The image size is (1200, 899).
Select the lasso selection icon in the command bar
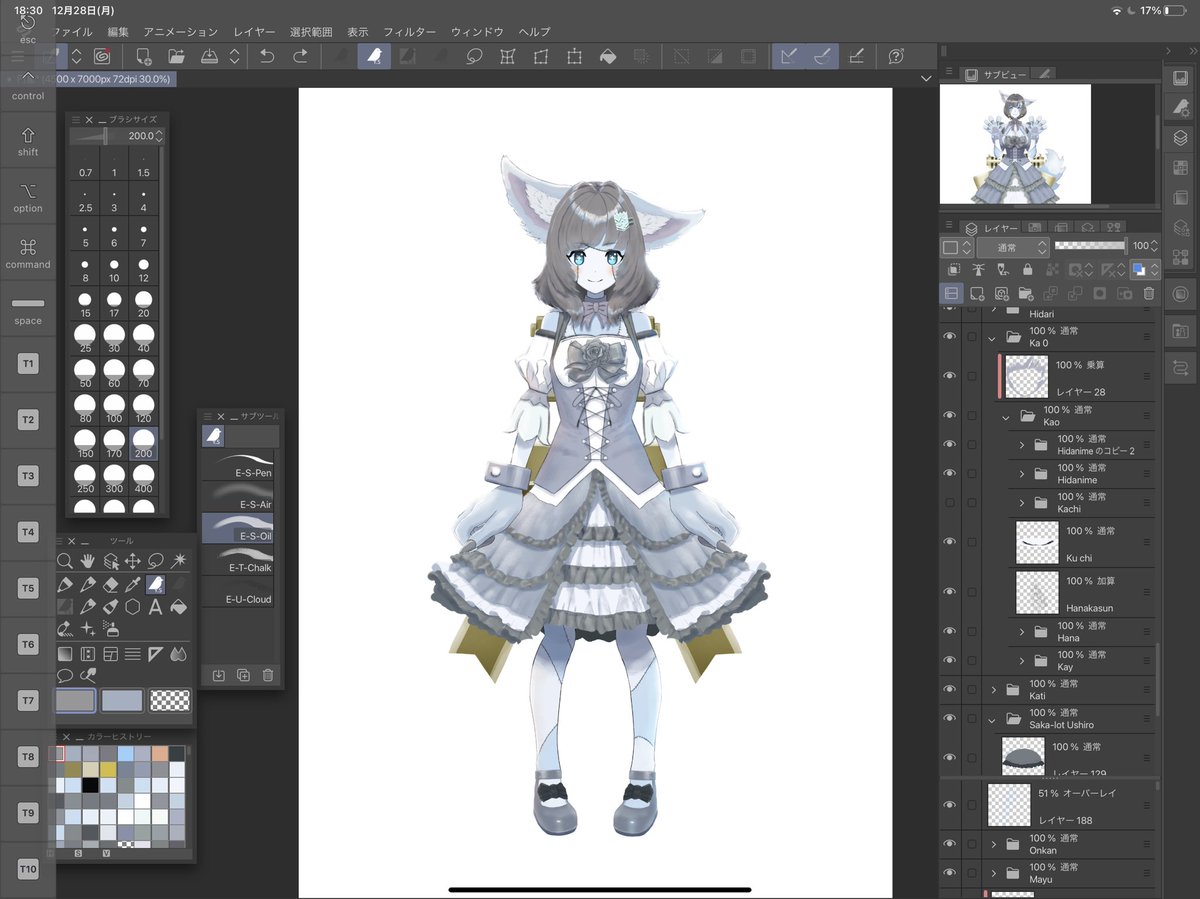[475, 56]
